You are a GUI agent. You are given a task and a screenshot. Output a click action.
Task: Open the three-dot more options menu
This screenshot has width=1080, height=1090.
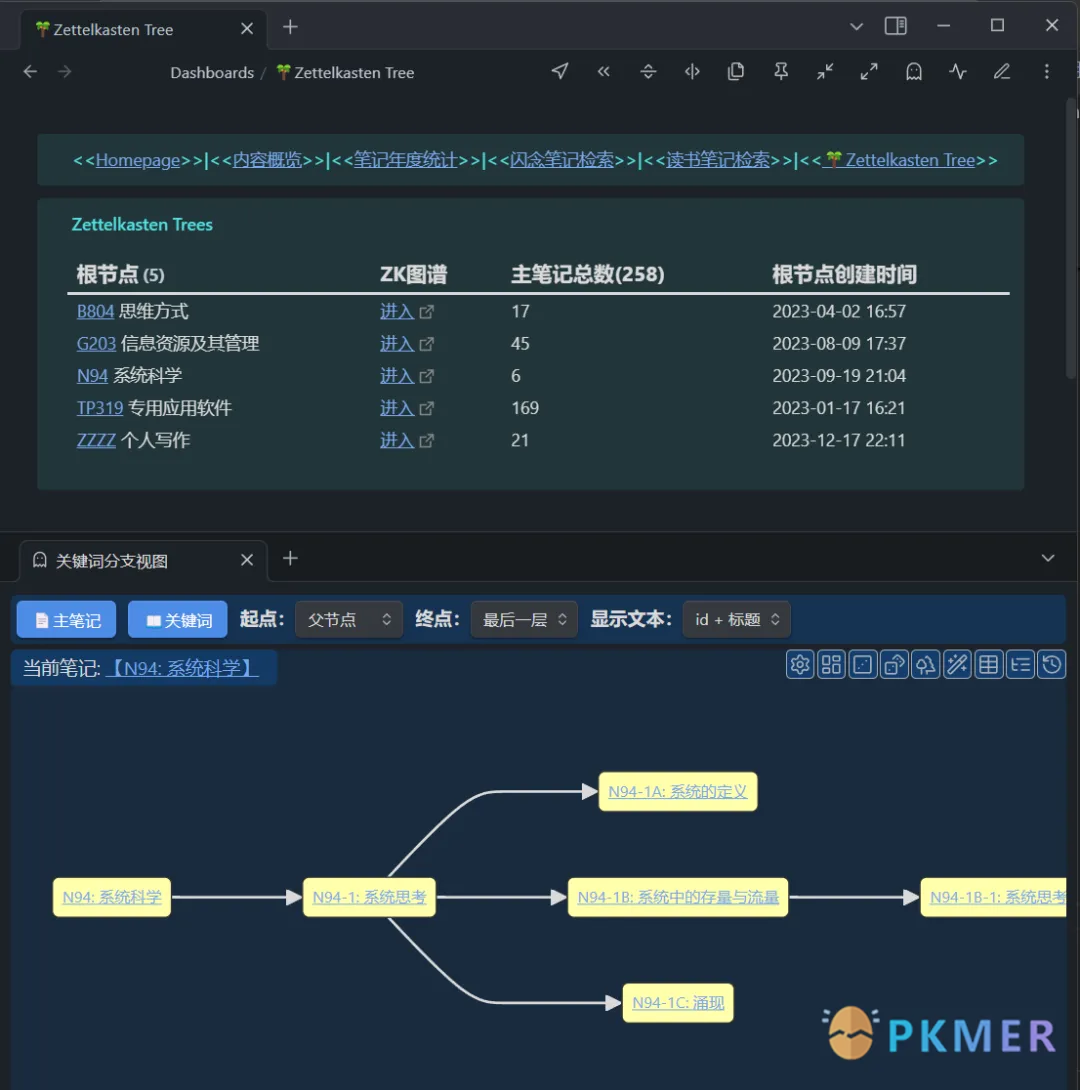pyautogui.click(x=1046, y=71)
